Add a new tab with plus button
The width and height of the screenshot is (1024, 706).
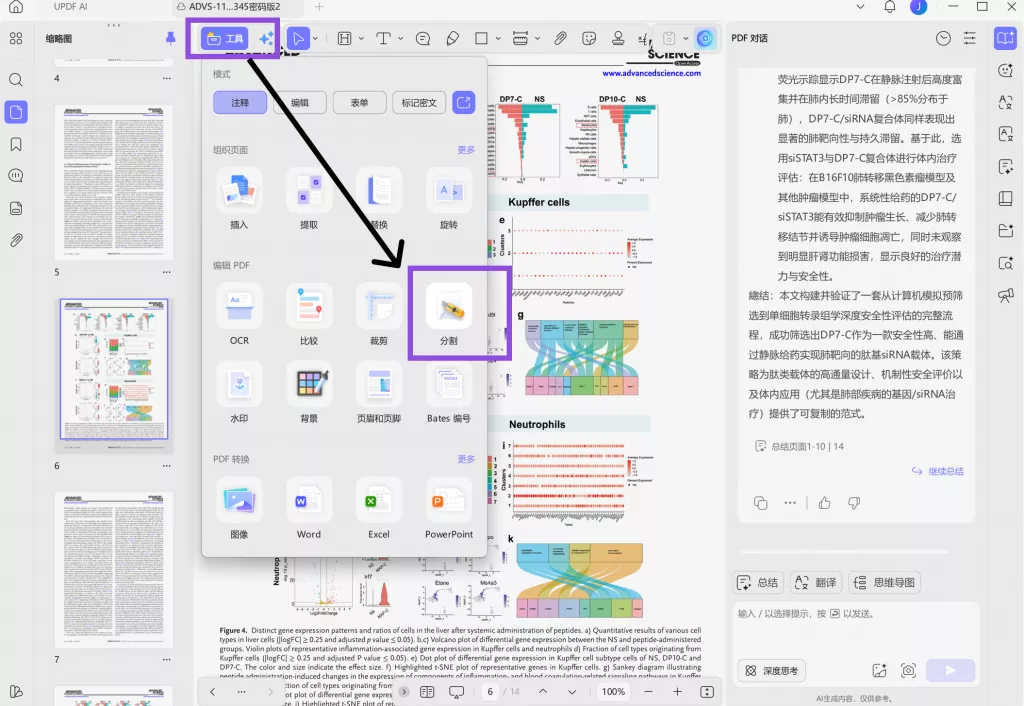pyautogui.click(x=319, y=7)
